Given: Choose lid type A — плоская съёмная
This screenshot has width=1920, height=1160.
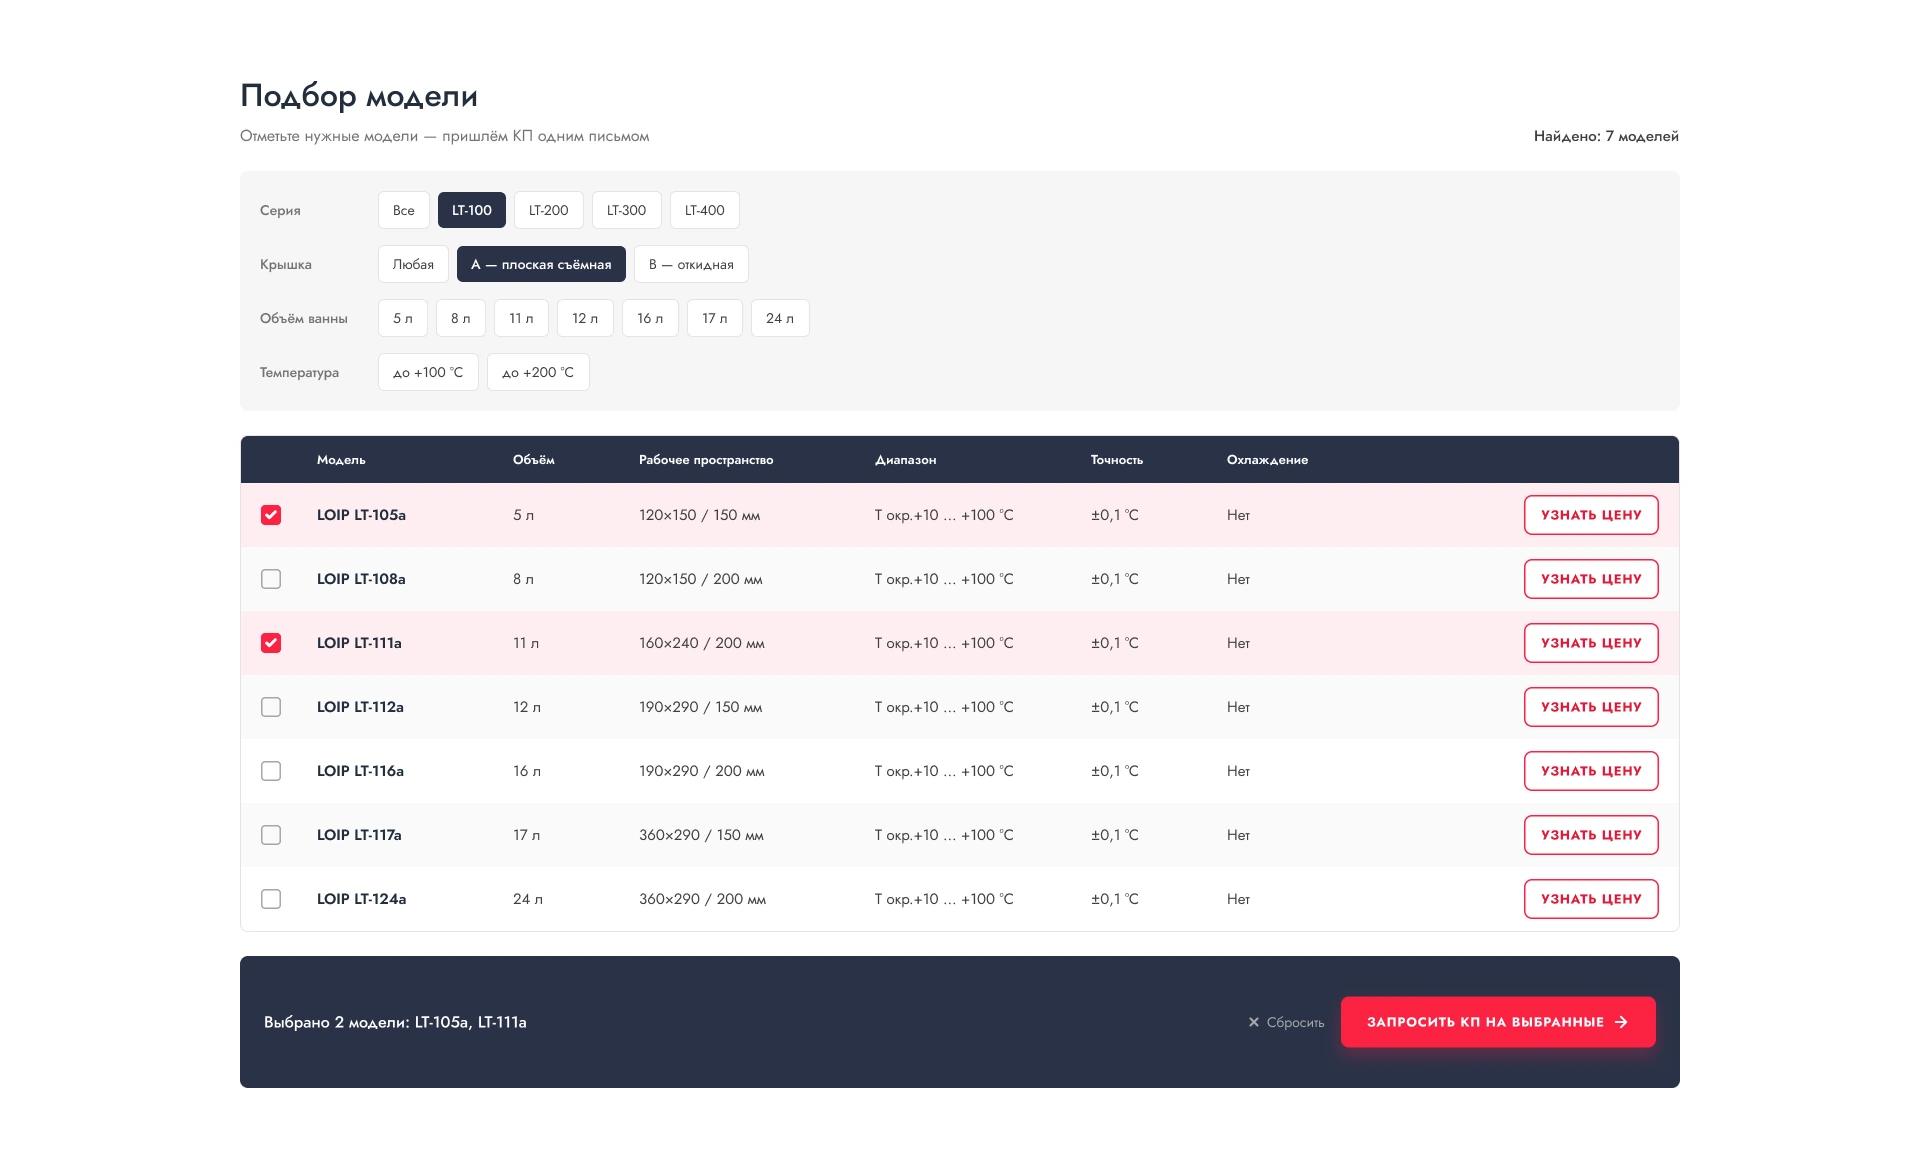Looking at the screenshot, I should tap(541, 264).
